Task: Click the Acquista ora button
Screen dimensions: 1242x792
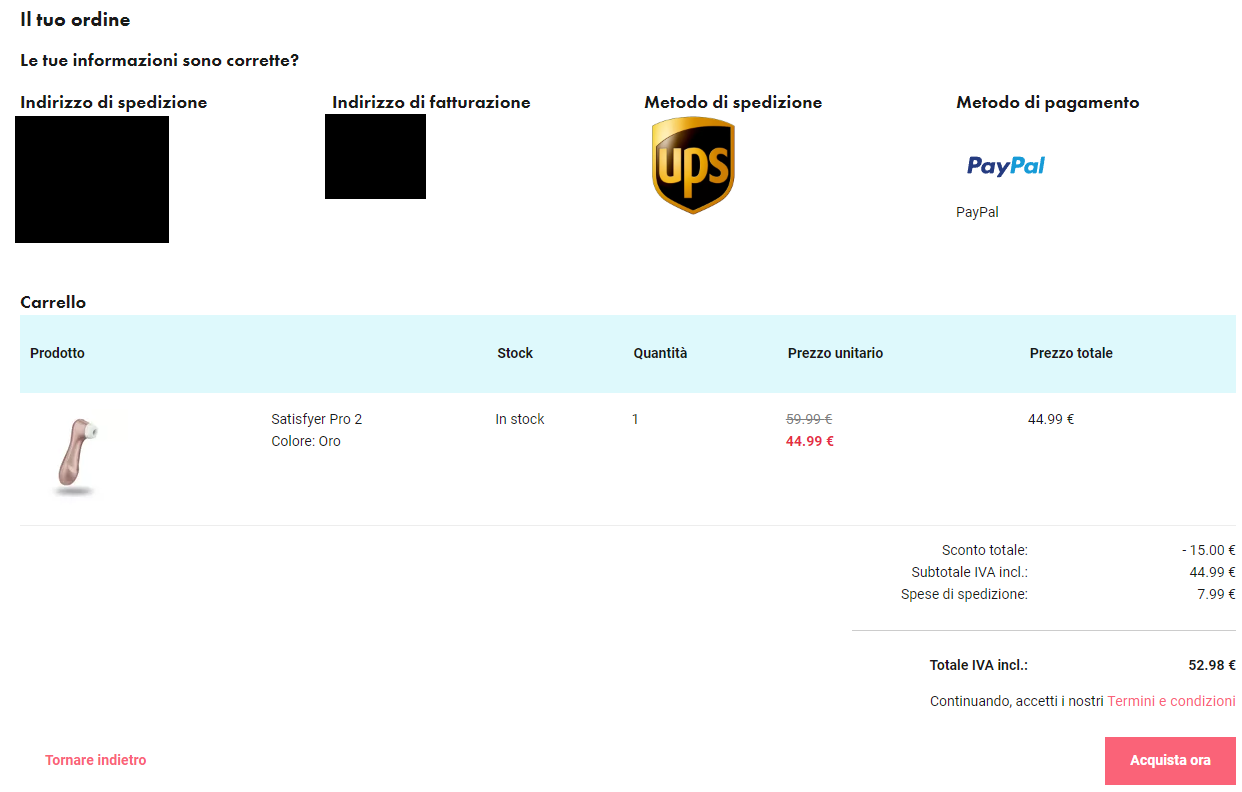Action: pos(1170,761)
